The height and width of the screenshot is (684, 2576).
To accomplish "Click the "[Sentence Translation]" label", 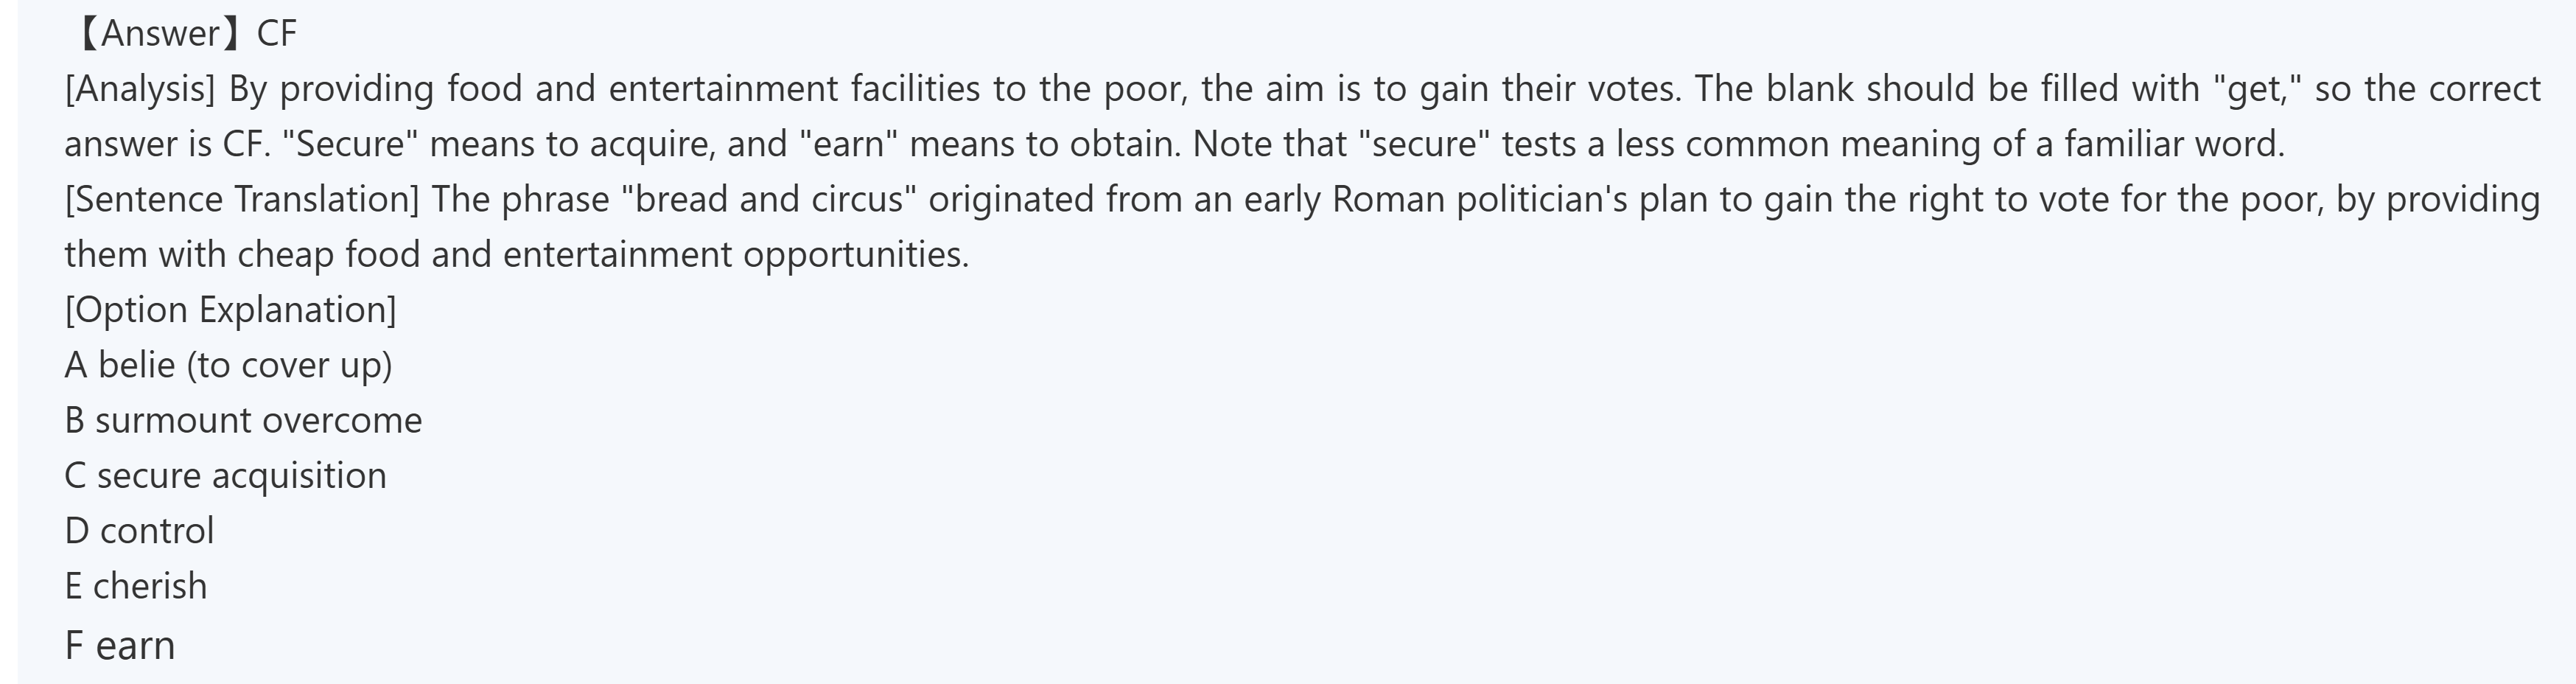I will coord(242,199).
